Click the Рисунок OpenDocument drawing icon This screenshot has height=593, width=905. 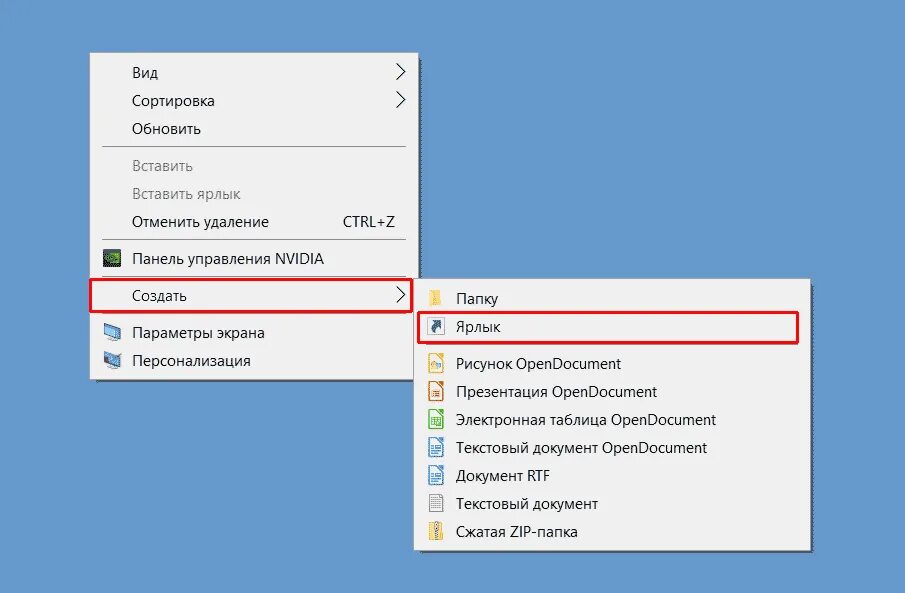click(x=436, y=363)
